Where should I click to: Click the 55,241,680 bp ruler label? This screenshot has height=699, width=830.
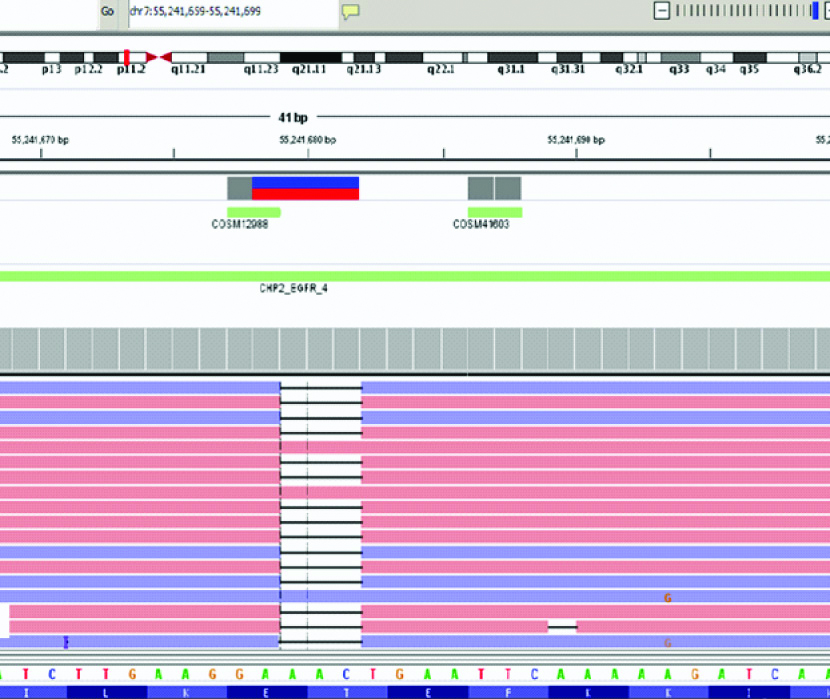click(x=307, y=140)
